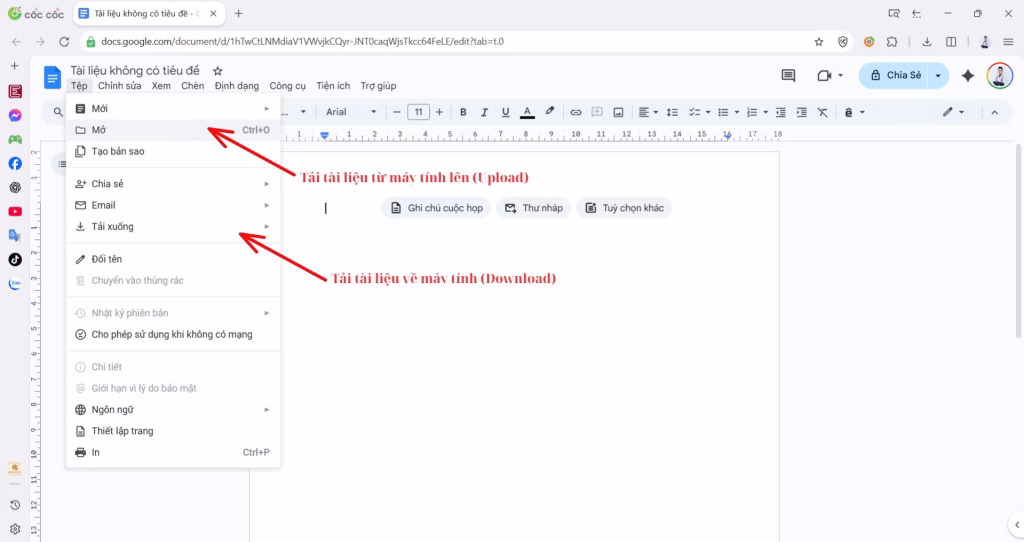Open numbered list dropdown
The width and height of the screenshot is (1024, 542).
(x=765, y=112)
